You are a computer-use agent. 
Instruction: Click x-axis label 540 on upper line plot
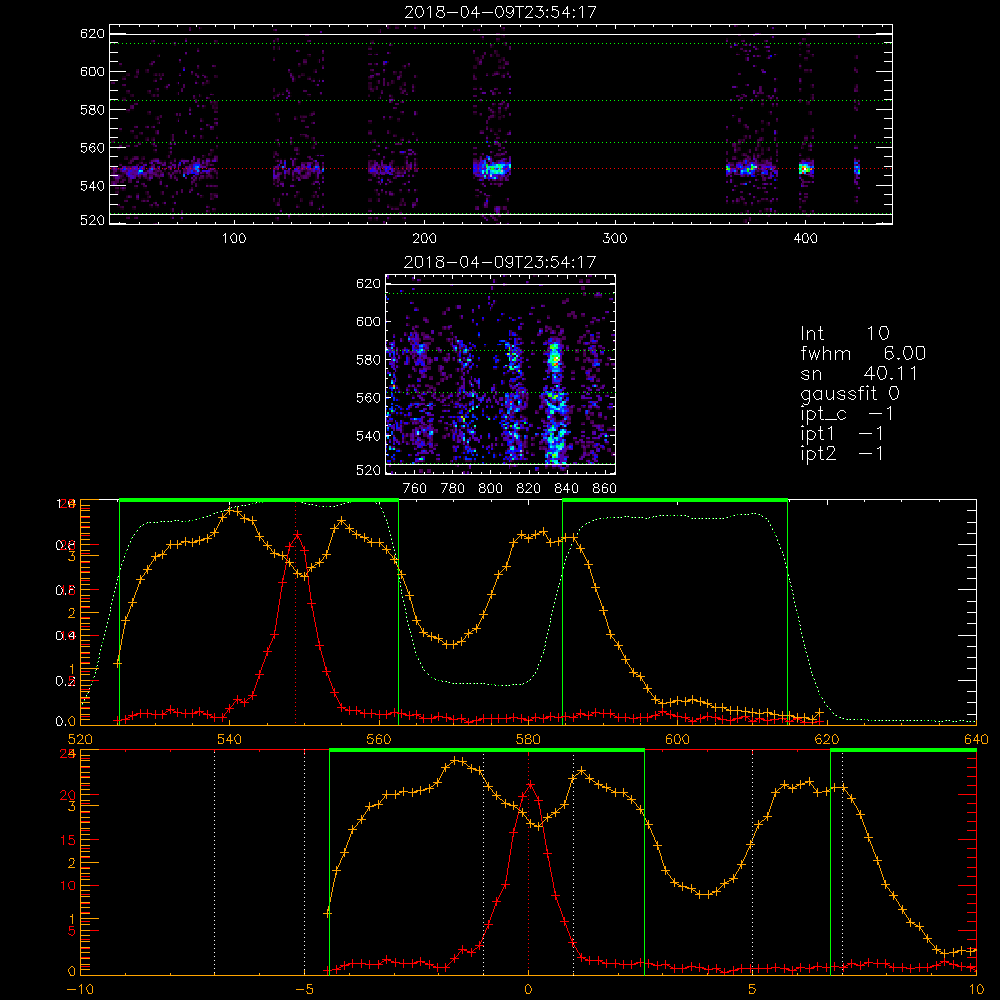coord(229,739)
